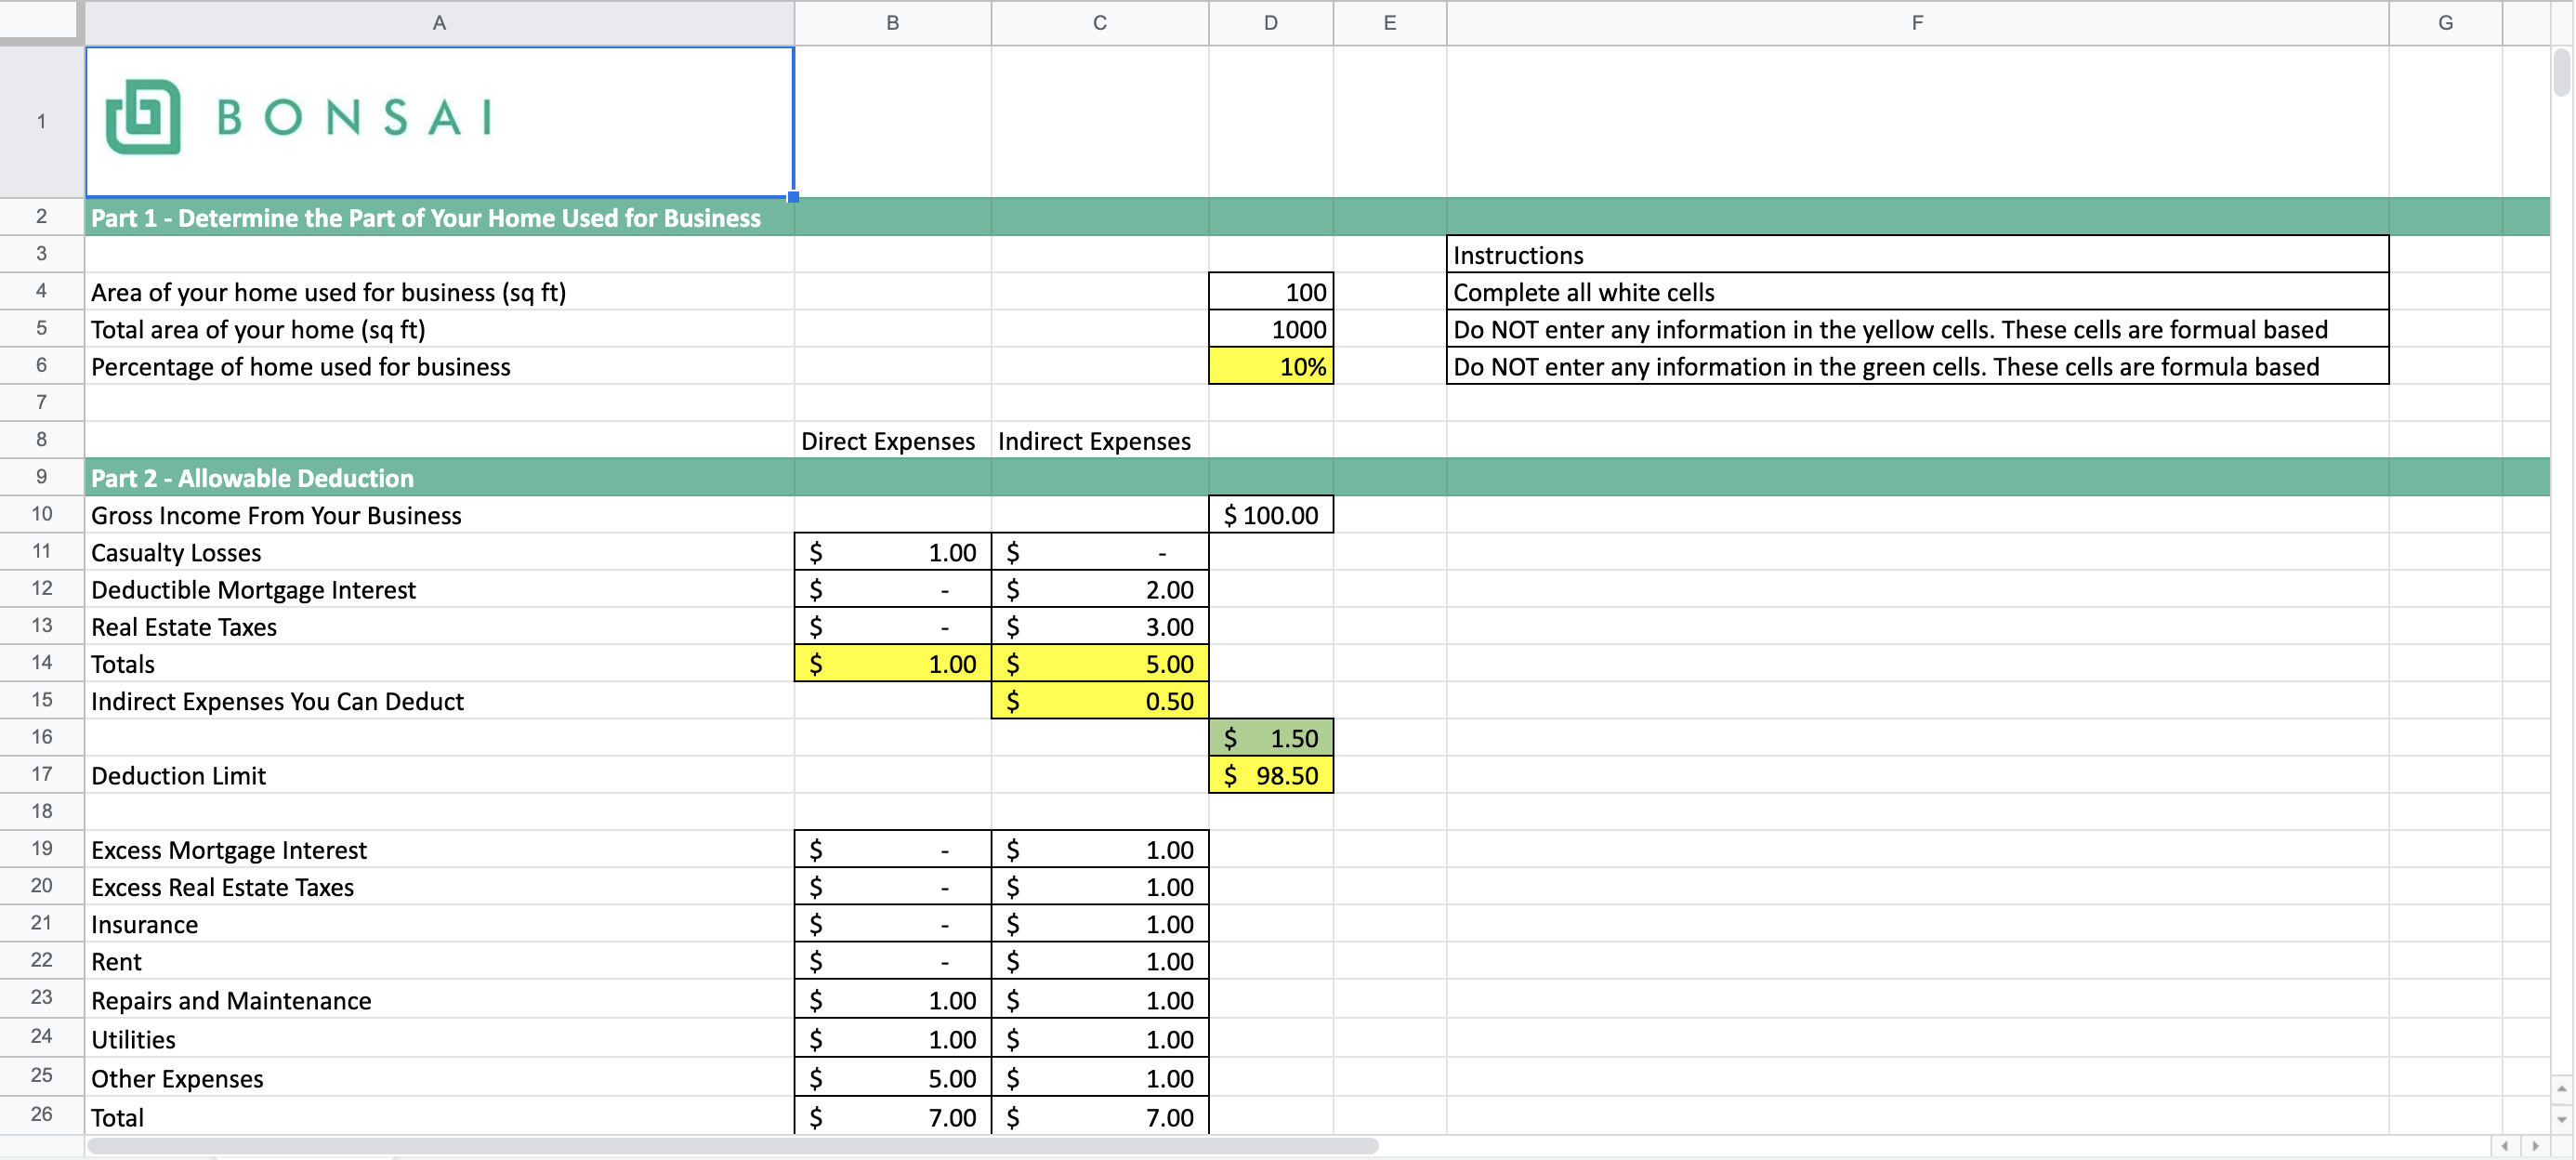Screen dimensions: 2576x1160
Task: Select row 14 header
Action: click(x=41, y=663)
